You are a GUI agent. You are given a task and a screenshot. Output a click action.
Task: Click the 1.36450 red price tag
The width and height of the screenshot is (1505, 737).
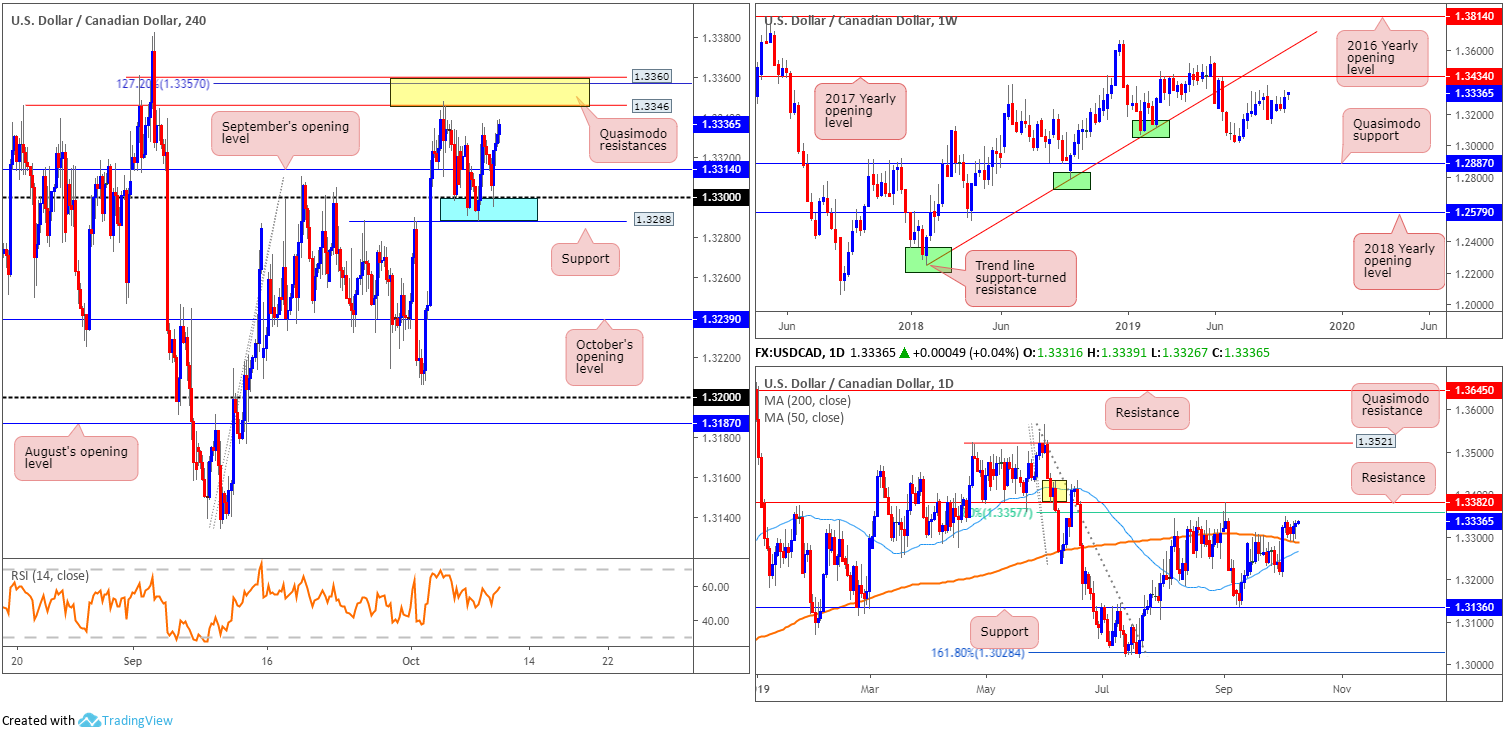point(1475,390)
